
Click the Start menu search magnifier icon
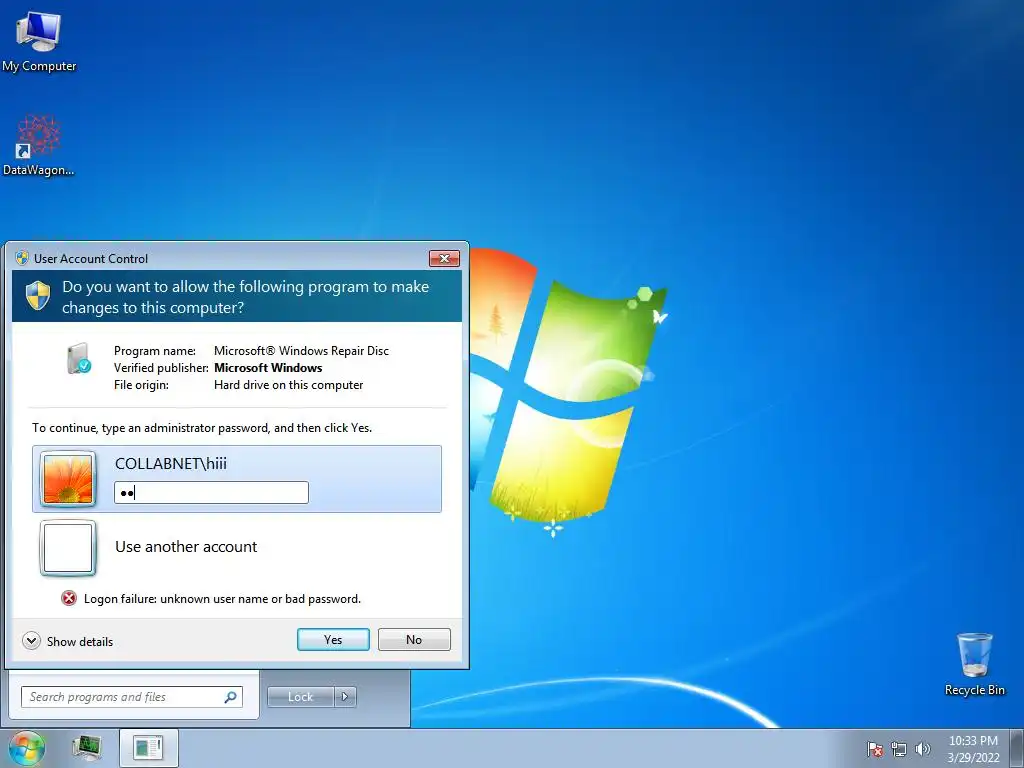click(x=230, y=697)
